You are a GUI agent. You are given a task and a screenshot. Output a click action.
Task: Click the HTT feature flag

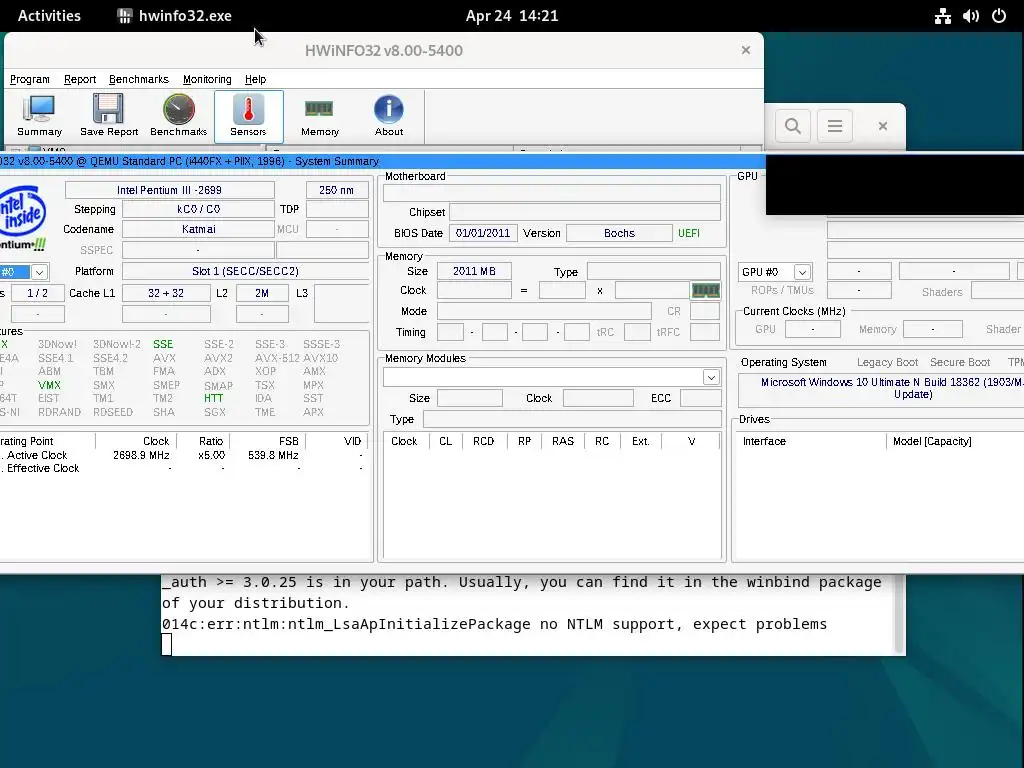tap(213, 398)
